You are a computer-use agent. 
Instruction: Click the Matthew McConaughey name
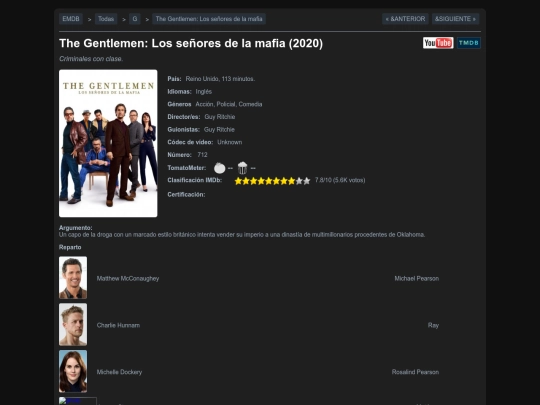coord(128,278)
